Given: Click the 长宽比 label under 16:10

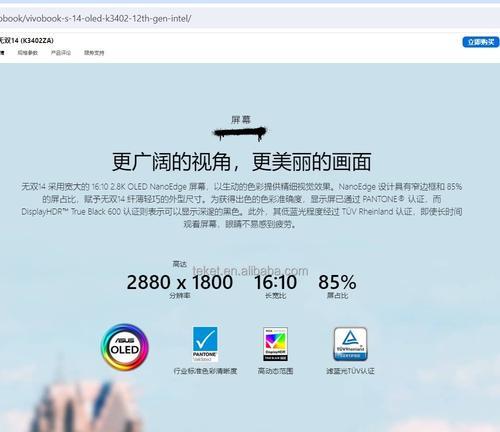Looking at the screenshot, I should pyautogui.click(x=275, y=296).
